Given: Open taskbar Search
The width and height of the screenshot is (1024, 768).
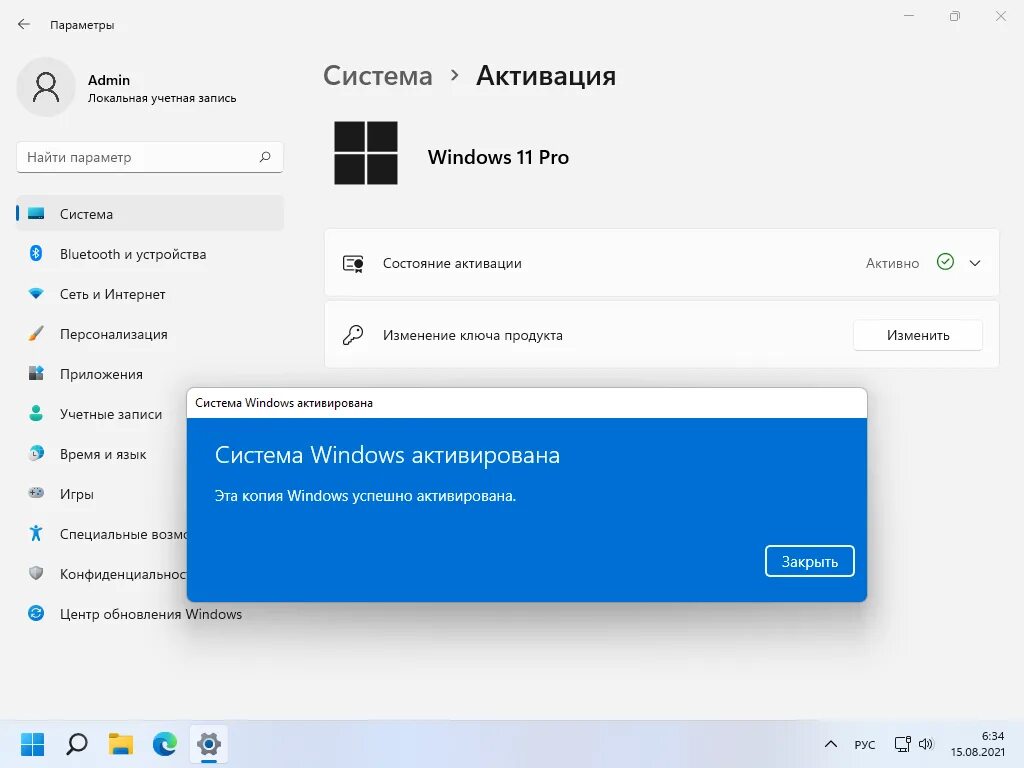Looking at the screenshot, I should click(x=76, y=744).
